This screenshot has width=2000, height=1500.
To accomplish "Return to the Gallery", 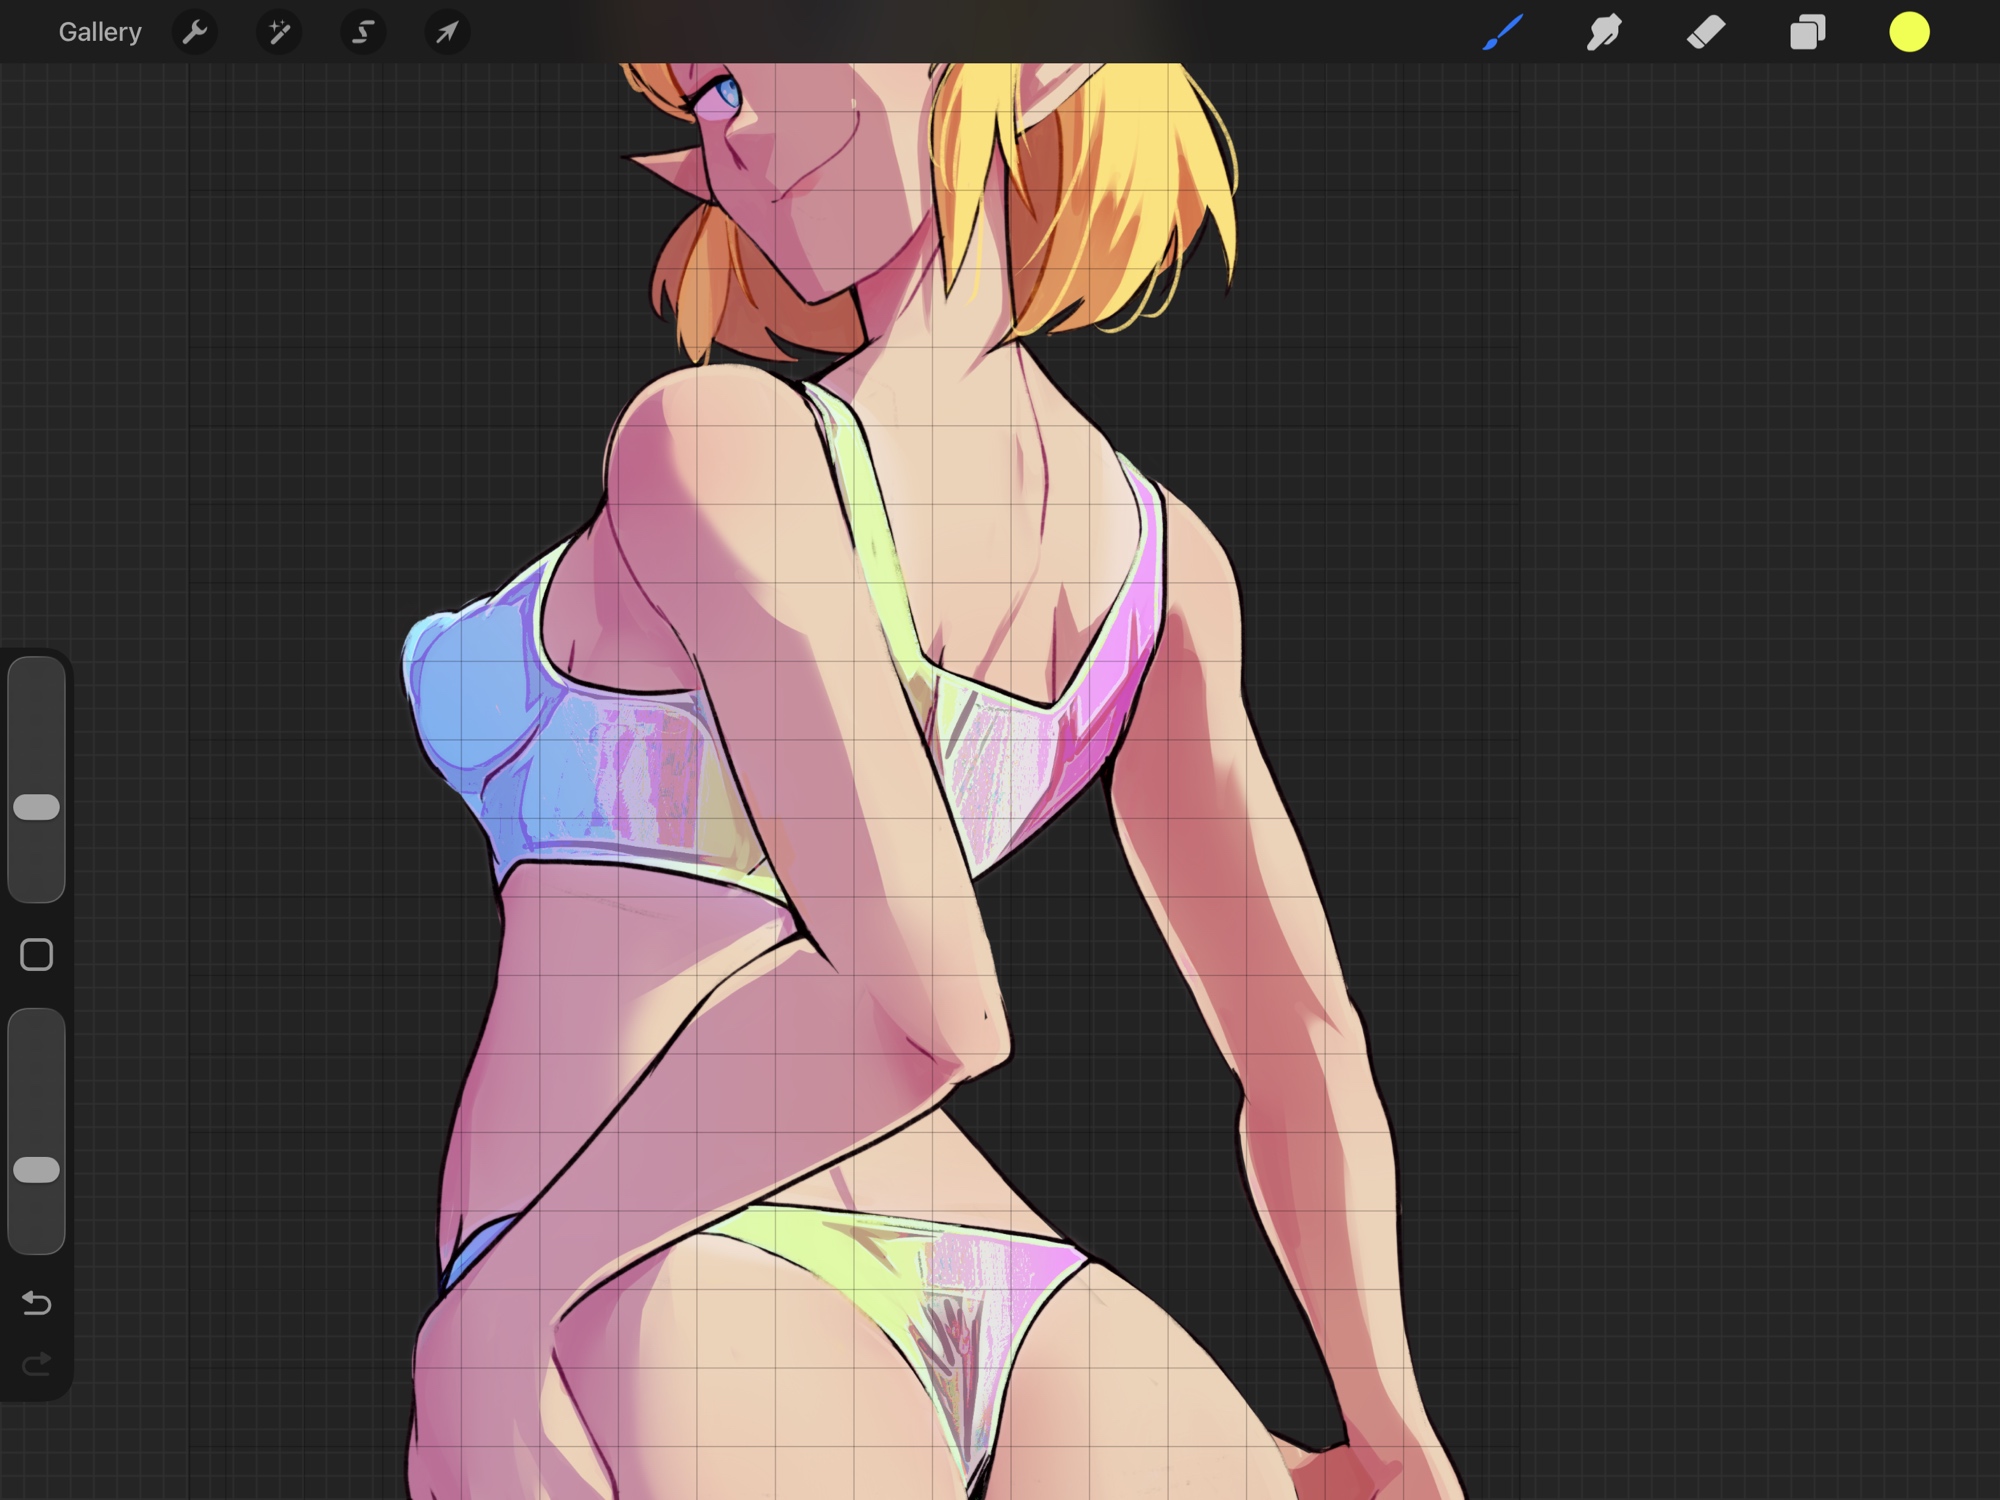I will (99, 32).
